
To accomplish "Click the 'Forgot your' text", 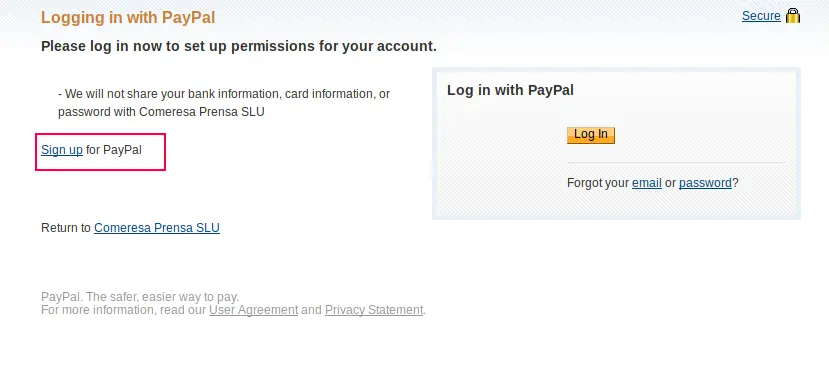I will tap(598, 183).
